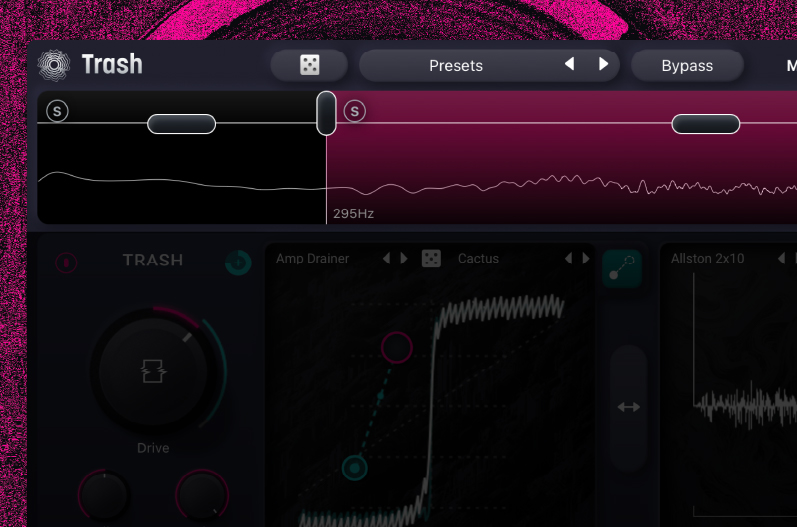Click the Trash plugin title text
The image size is (797, 527).
[x=112, y=65]
